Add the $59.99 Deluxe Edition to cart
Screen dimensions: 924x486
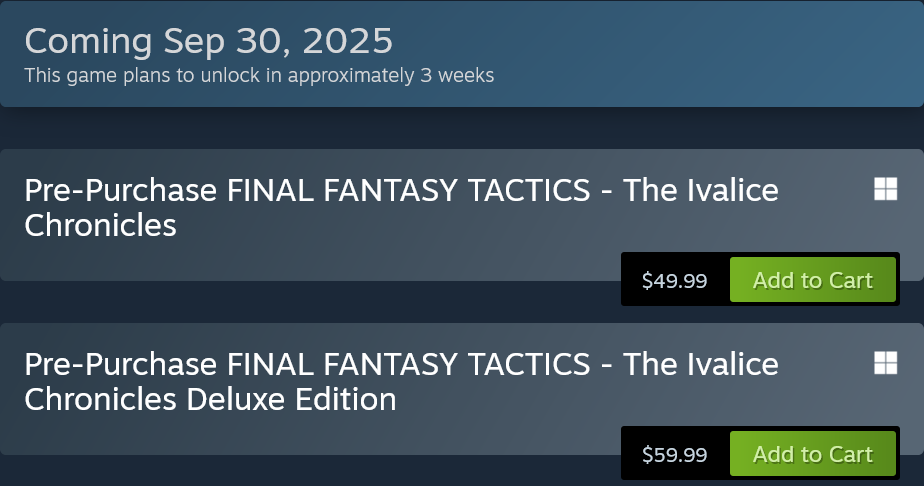tap(812, 455)
